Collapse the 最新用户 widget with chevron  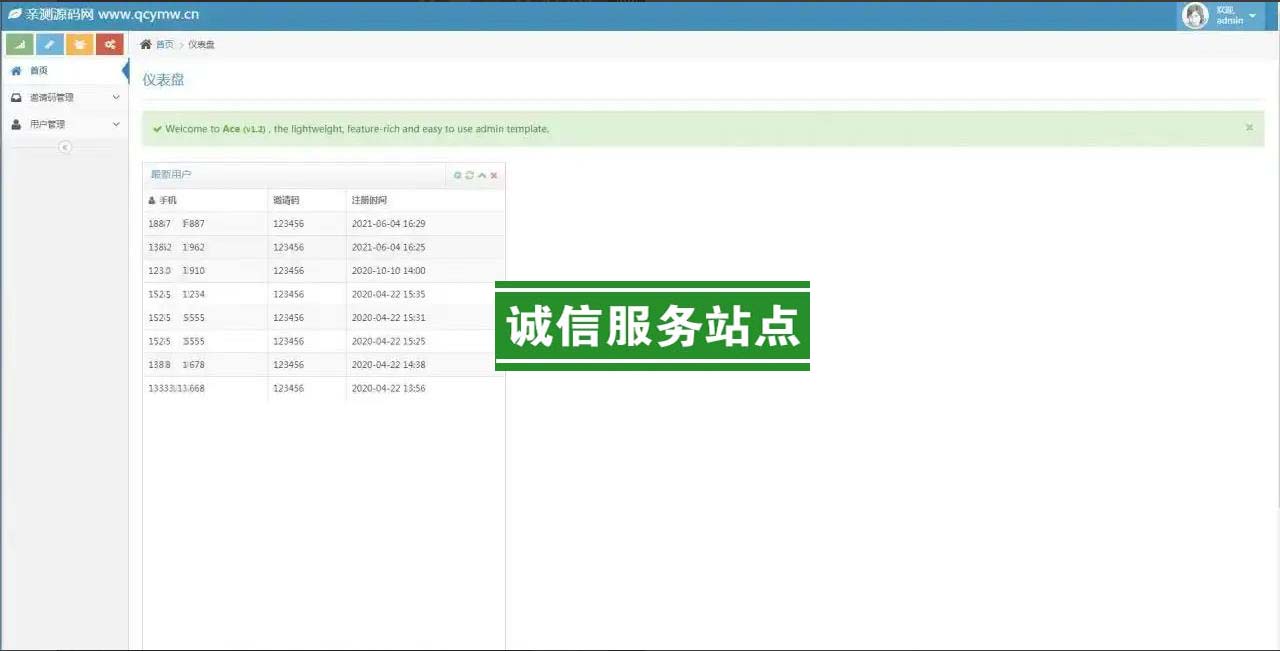tap(482, 175)
